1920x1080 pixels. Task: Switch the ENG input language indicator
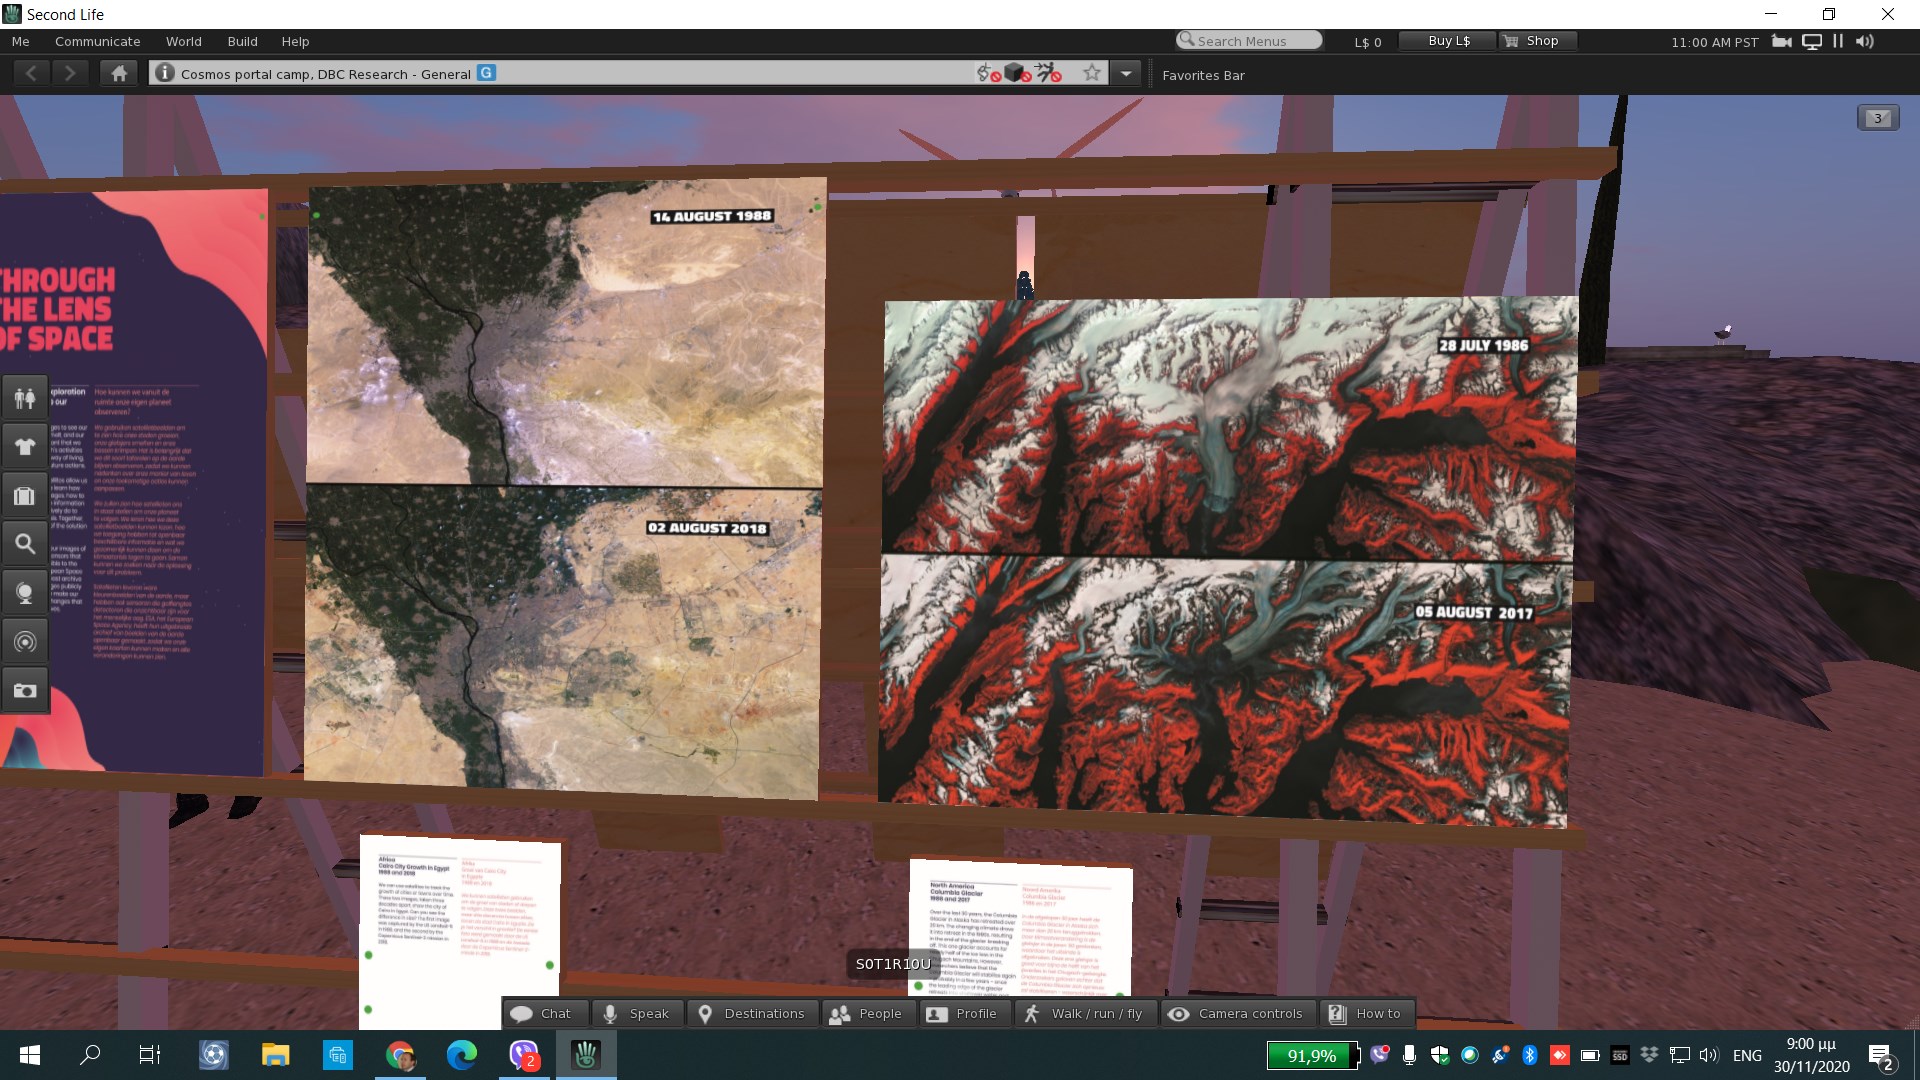1747,1055
